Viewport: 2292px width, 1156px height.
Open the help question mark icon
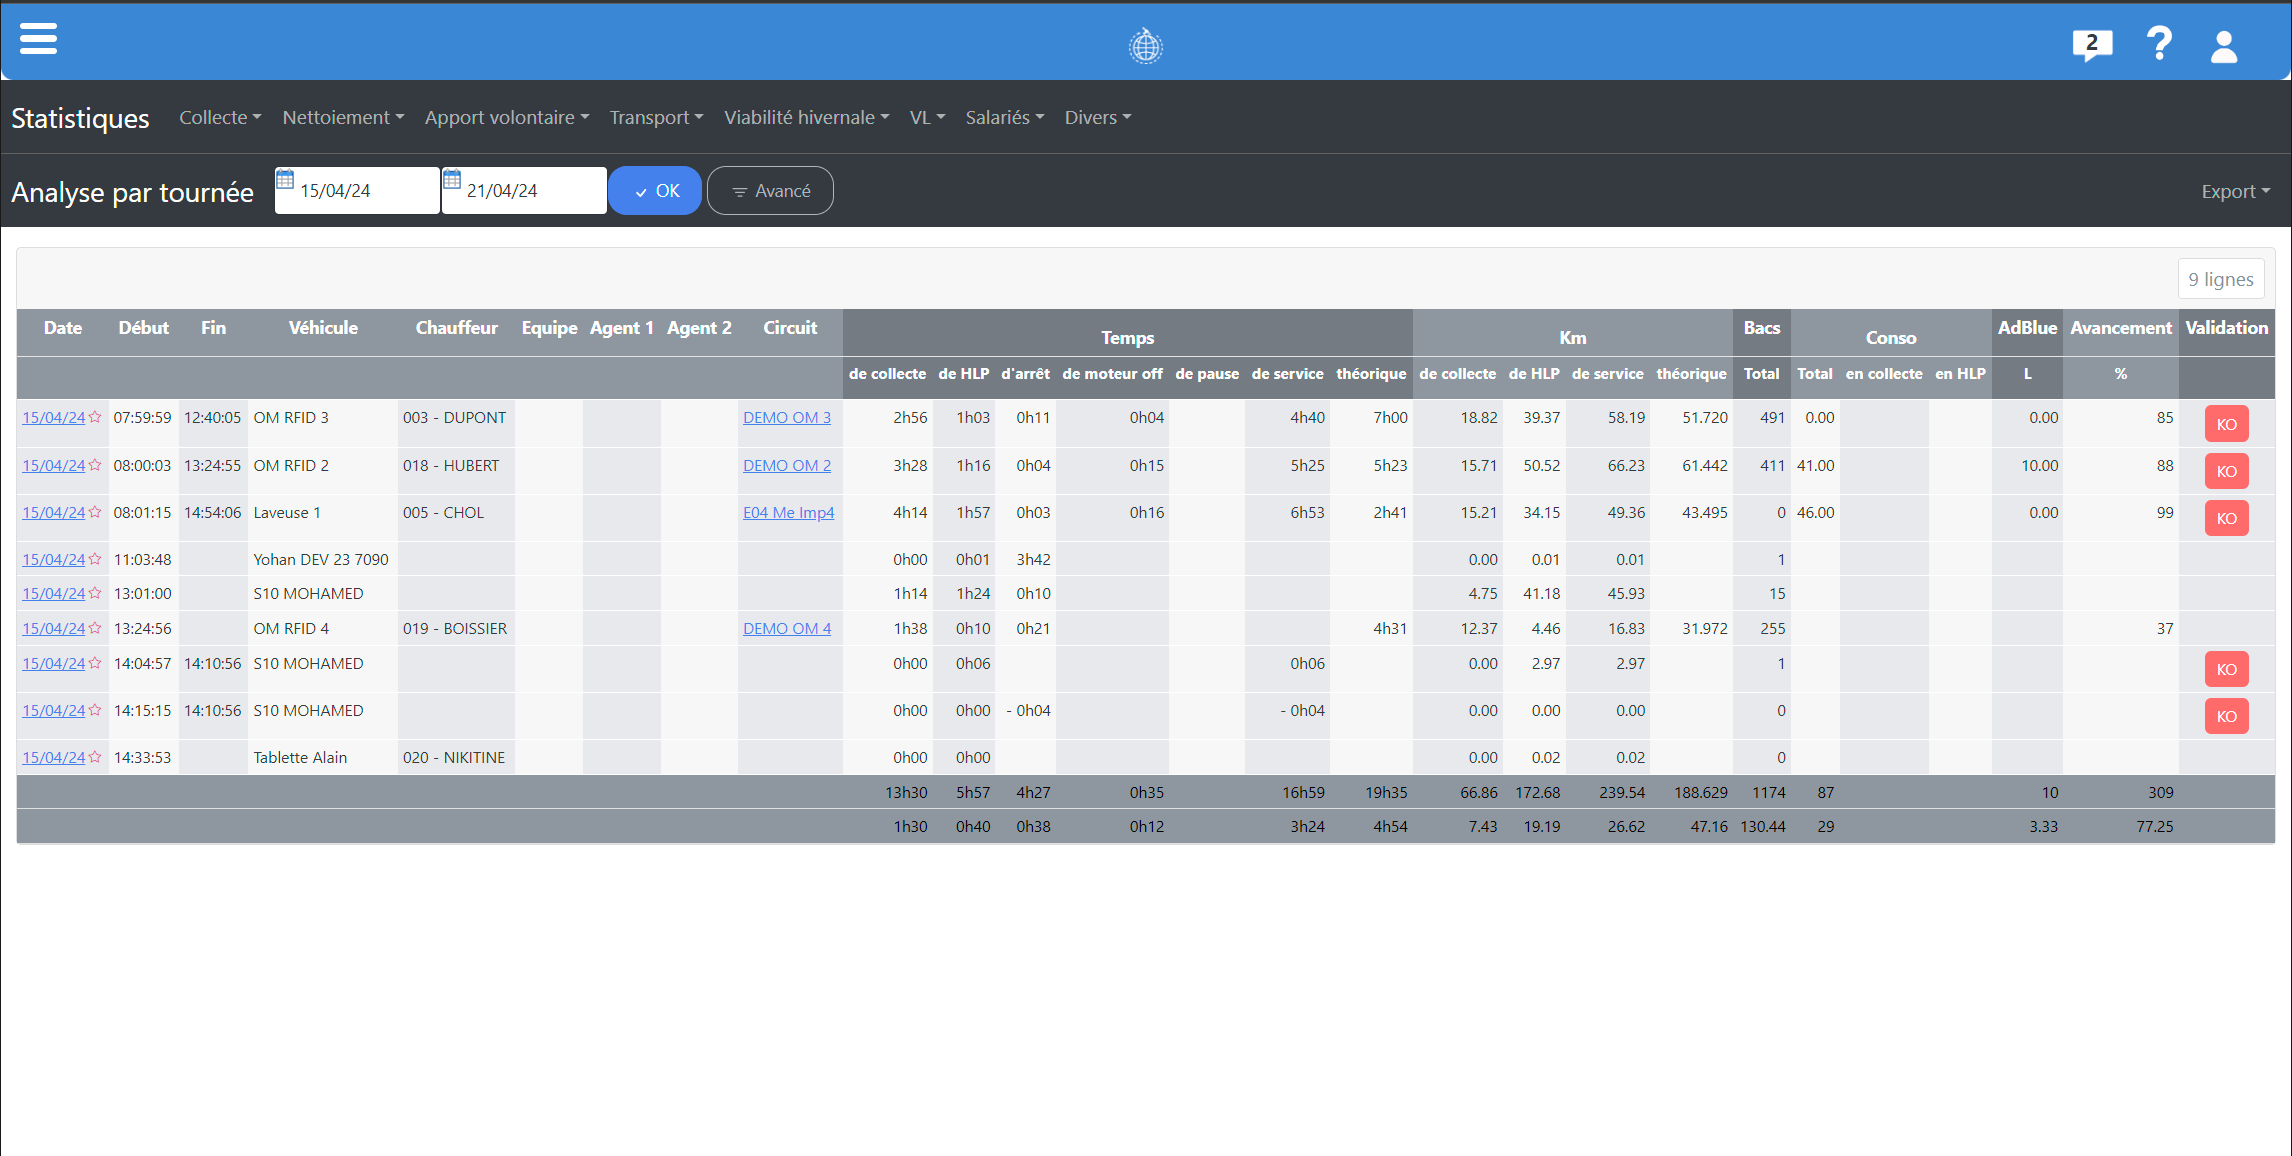pos(2159,45)
